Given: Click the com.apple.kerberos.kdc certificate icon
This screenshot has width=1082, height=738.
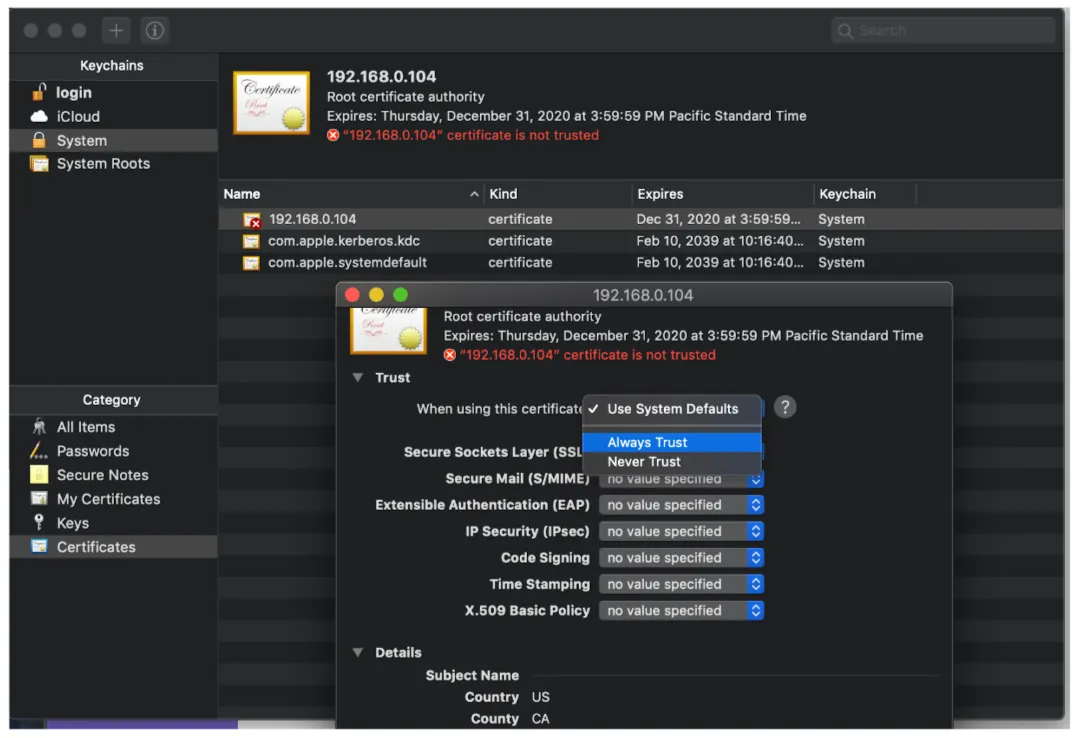Looking at the screenshot, I should point(251,242).
